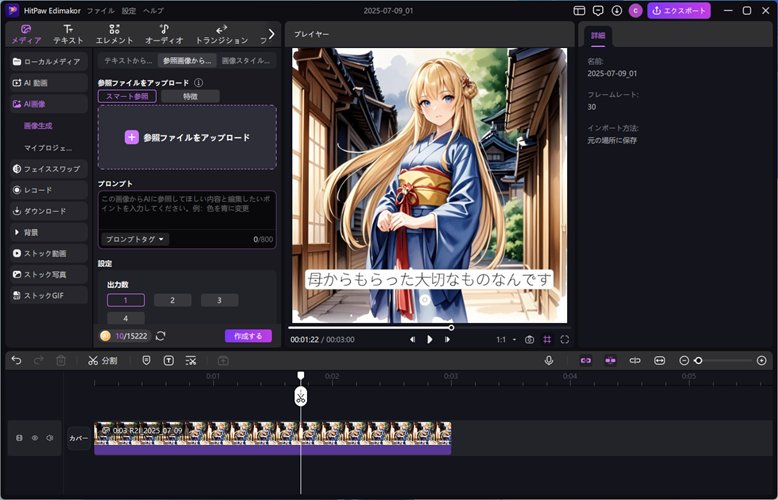Click the 作成する button
Viewport: 778px width, 500px height.
(x=248, y=336)
